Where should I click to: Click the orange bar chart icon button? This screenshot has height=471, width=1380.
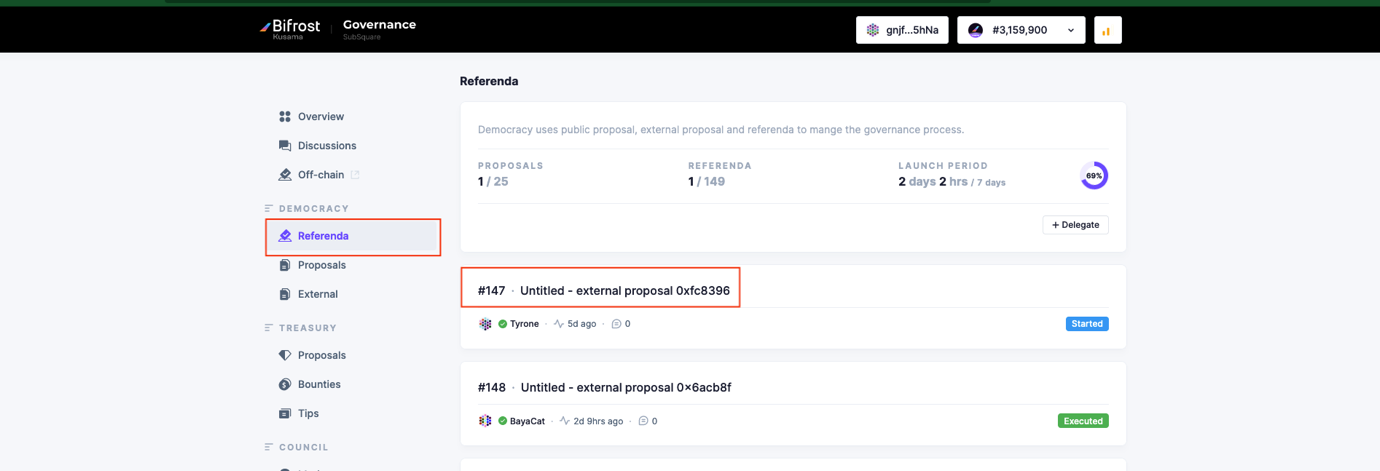coord(1107,30)
